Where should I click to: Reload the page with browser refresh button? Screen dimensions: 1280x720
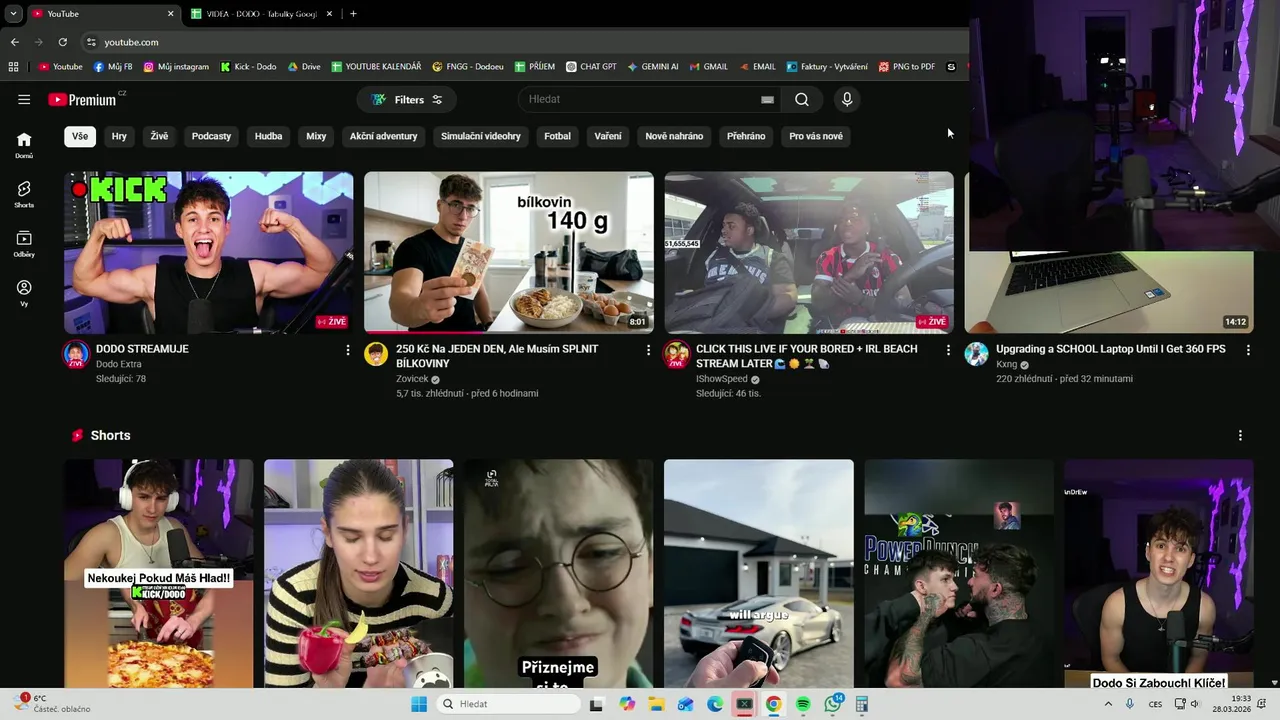(x=62, y=42)
